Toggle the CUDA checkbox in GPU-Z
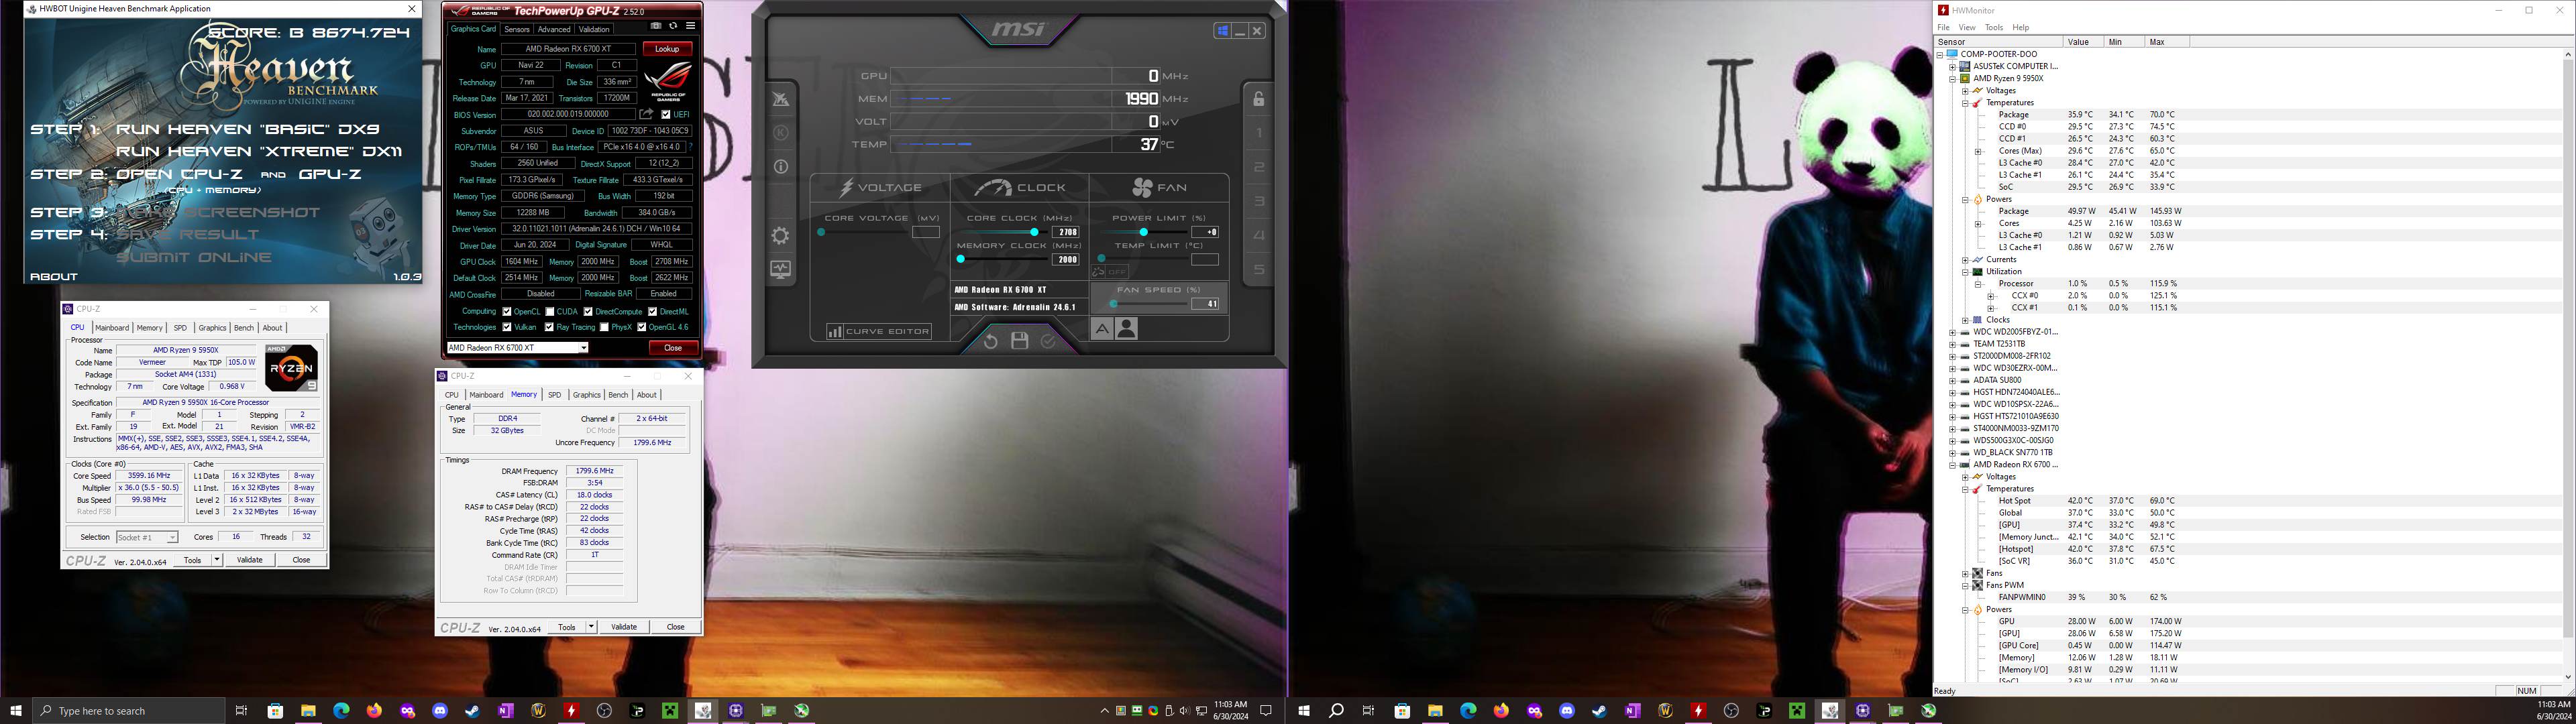The image size is (2576, 724). [x=550, y=312]
